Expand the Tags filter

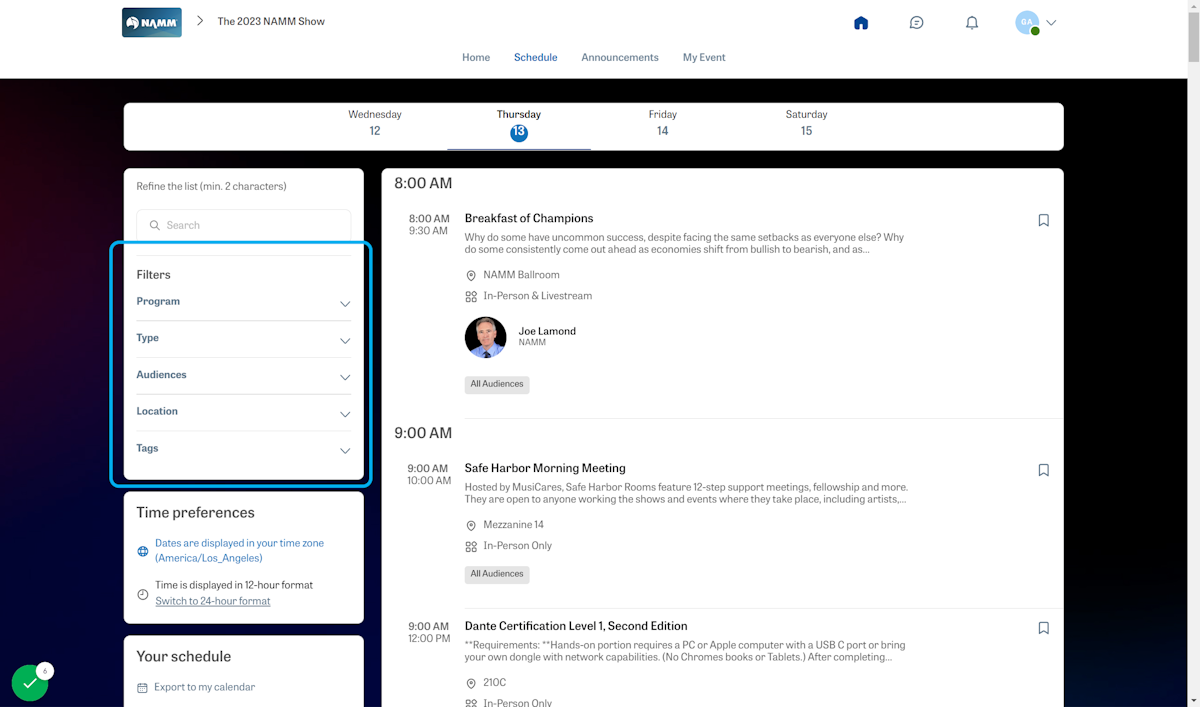point(243,449)
